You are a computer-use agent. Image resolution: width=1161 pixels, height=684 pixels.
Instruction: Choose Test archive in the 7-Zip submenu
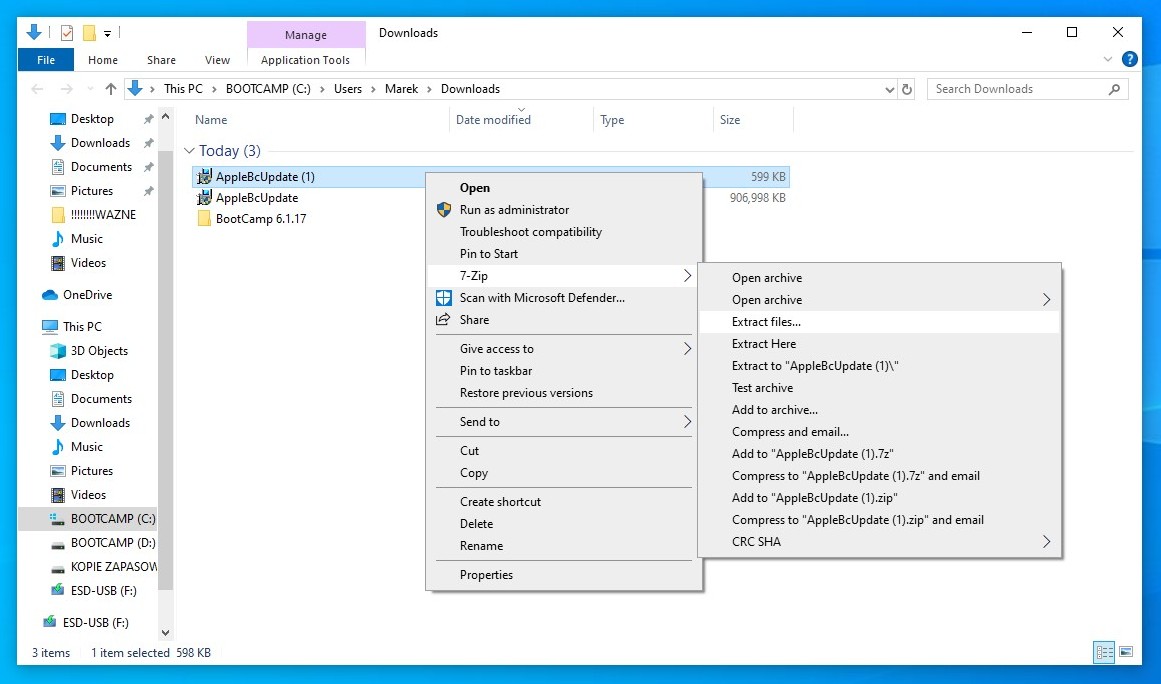coord(880,388)
